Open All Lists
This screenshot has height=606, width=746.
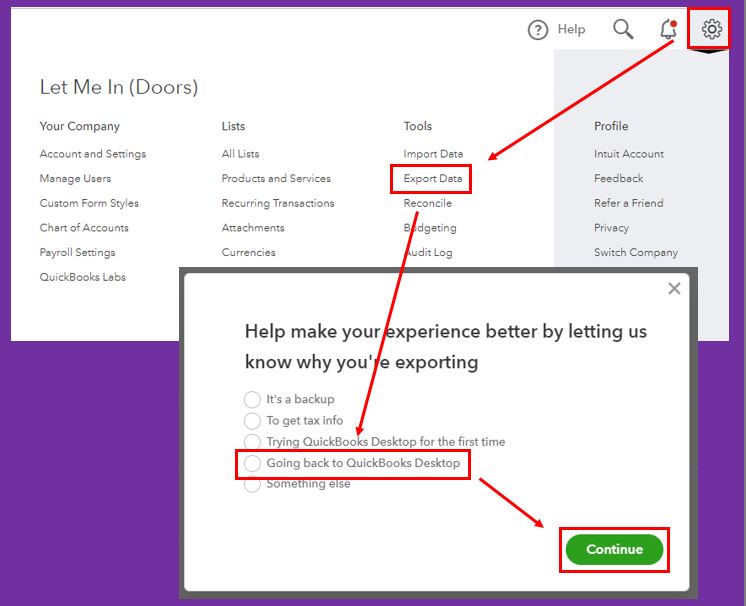point(240,154)
